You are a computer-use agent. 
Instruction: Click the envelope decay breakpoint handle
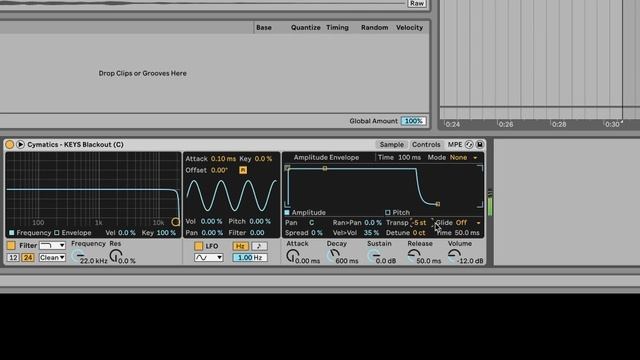pos(325,168)
